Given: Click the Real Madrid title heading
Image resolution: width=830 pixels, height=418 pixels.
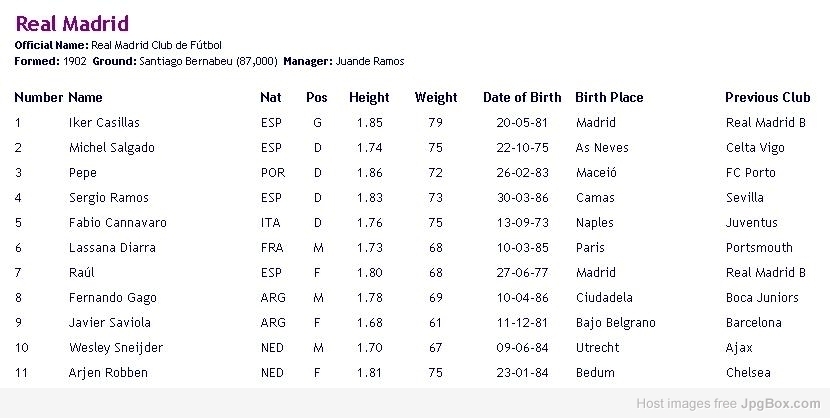Looking at the screenshot, I should point(73,24).
